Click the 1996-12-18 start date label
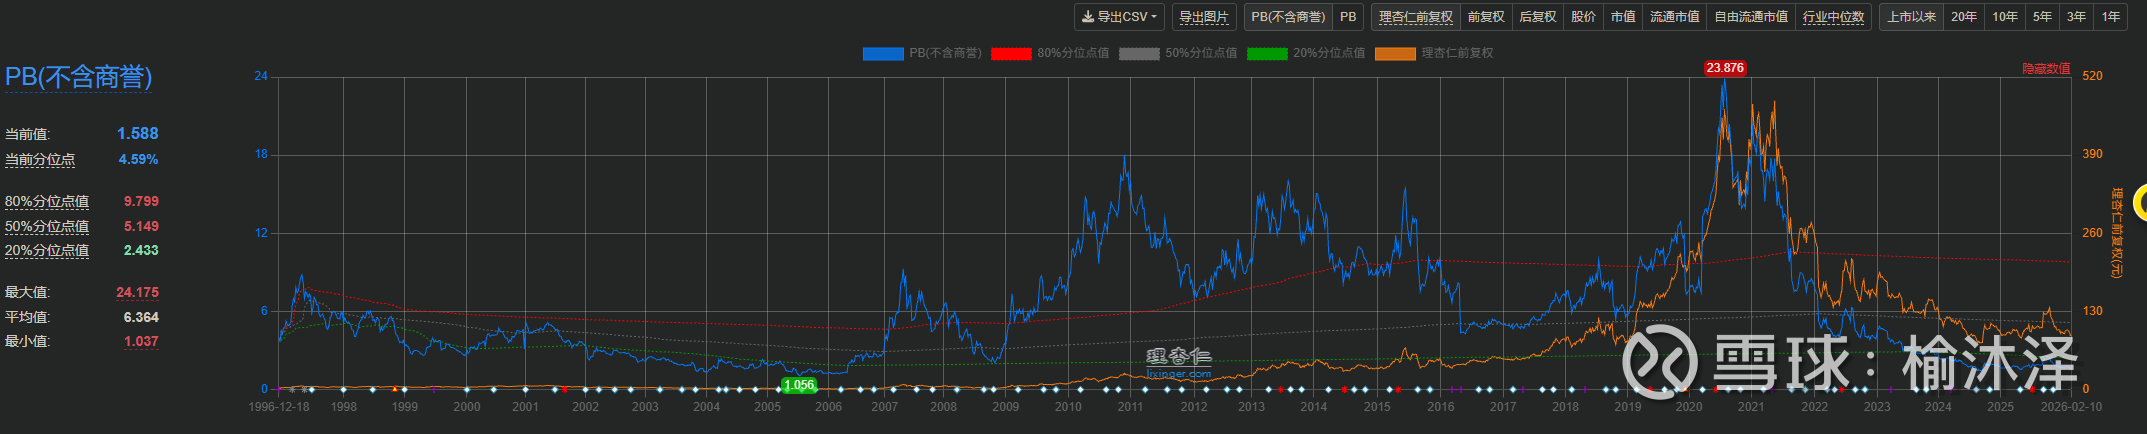 [279, 407]
